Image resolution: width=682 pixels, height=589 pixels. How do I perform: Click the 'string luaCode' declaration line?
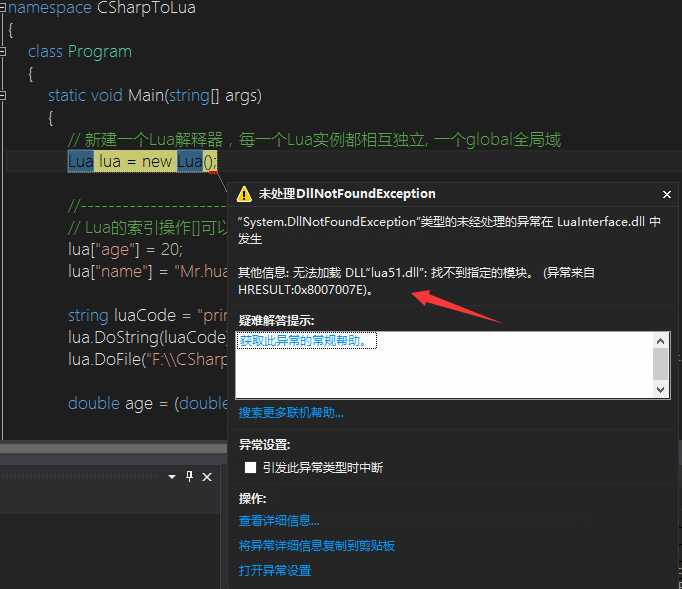148,315
